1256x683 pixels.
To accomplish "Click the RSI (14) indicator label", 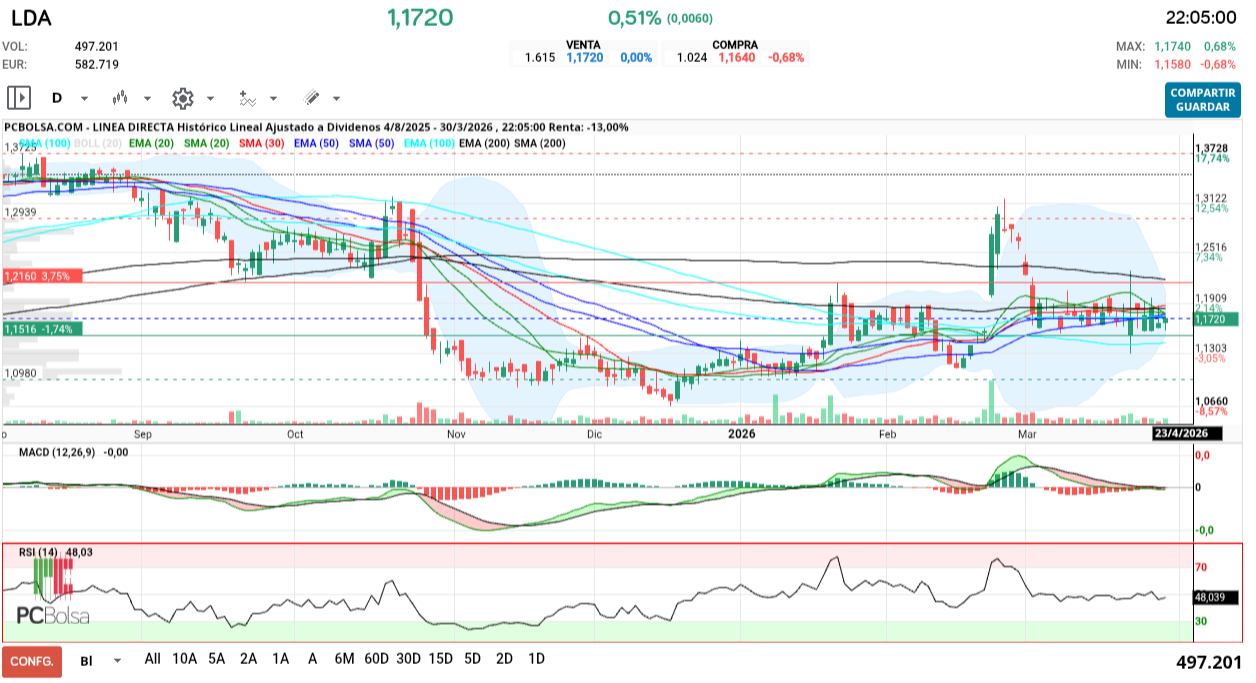I will [x=38, y=549].
